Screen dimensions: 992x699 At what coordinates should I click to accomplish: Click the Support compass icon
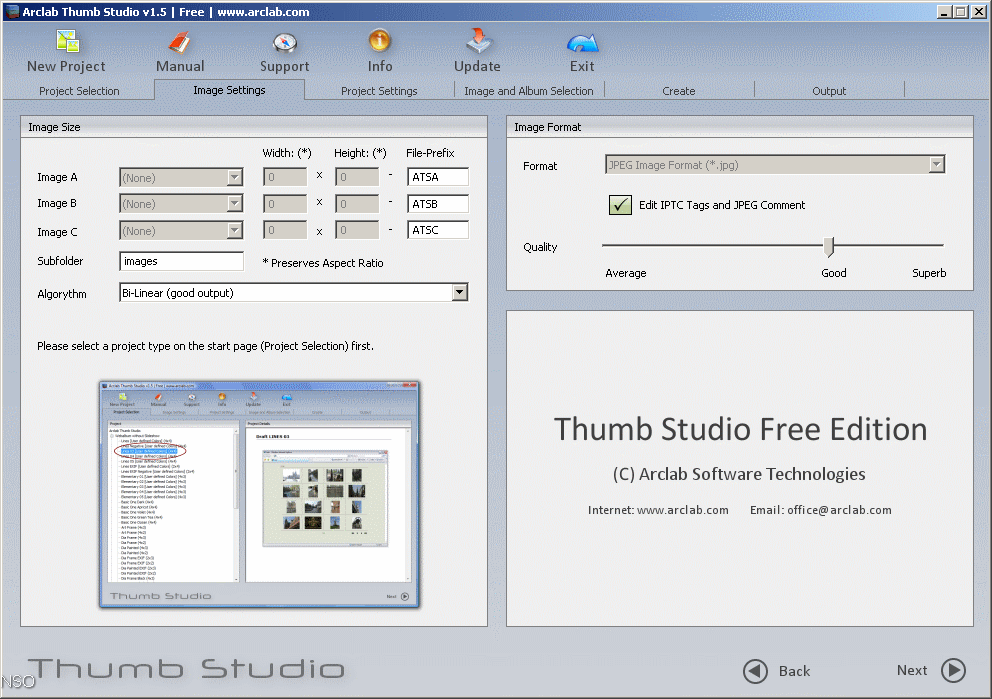[285, 42]
